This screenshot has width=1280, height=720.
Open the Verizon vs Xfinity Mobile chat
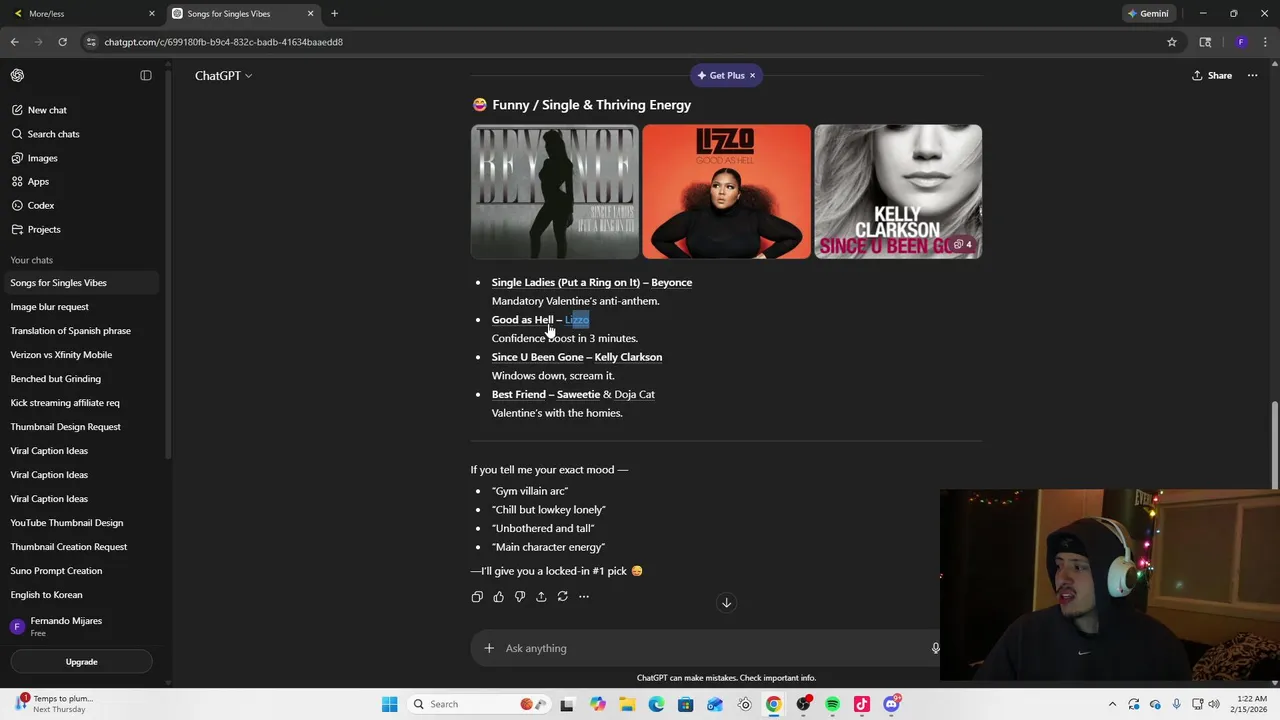tap(80, 355)
